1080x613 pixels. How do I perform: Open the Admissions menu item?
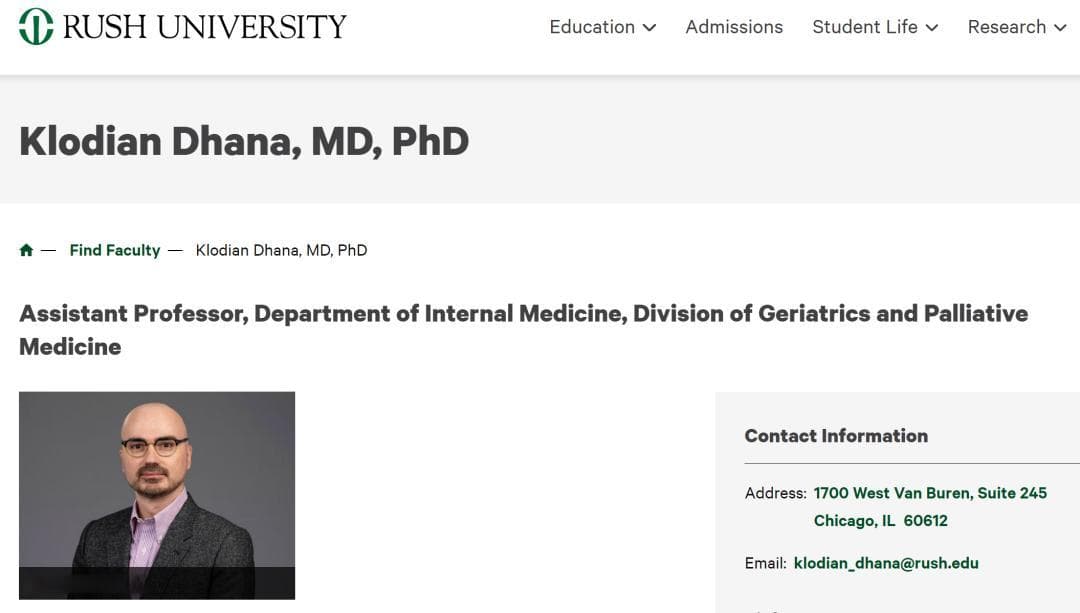point(734,27)
